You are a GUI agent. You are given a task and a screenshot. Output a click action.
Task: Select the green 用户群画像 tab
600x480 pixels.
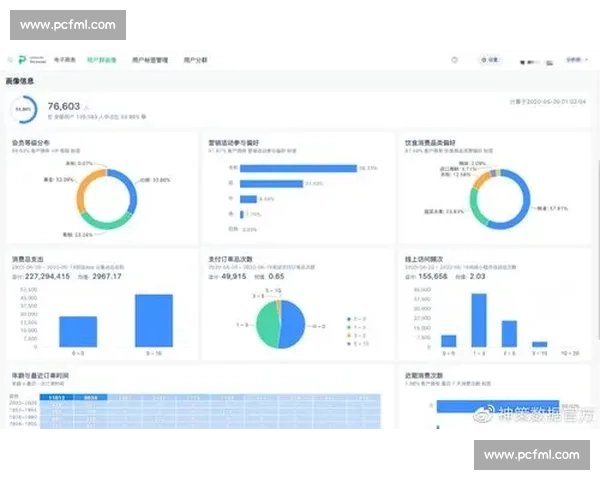[x=101, y=60]
